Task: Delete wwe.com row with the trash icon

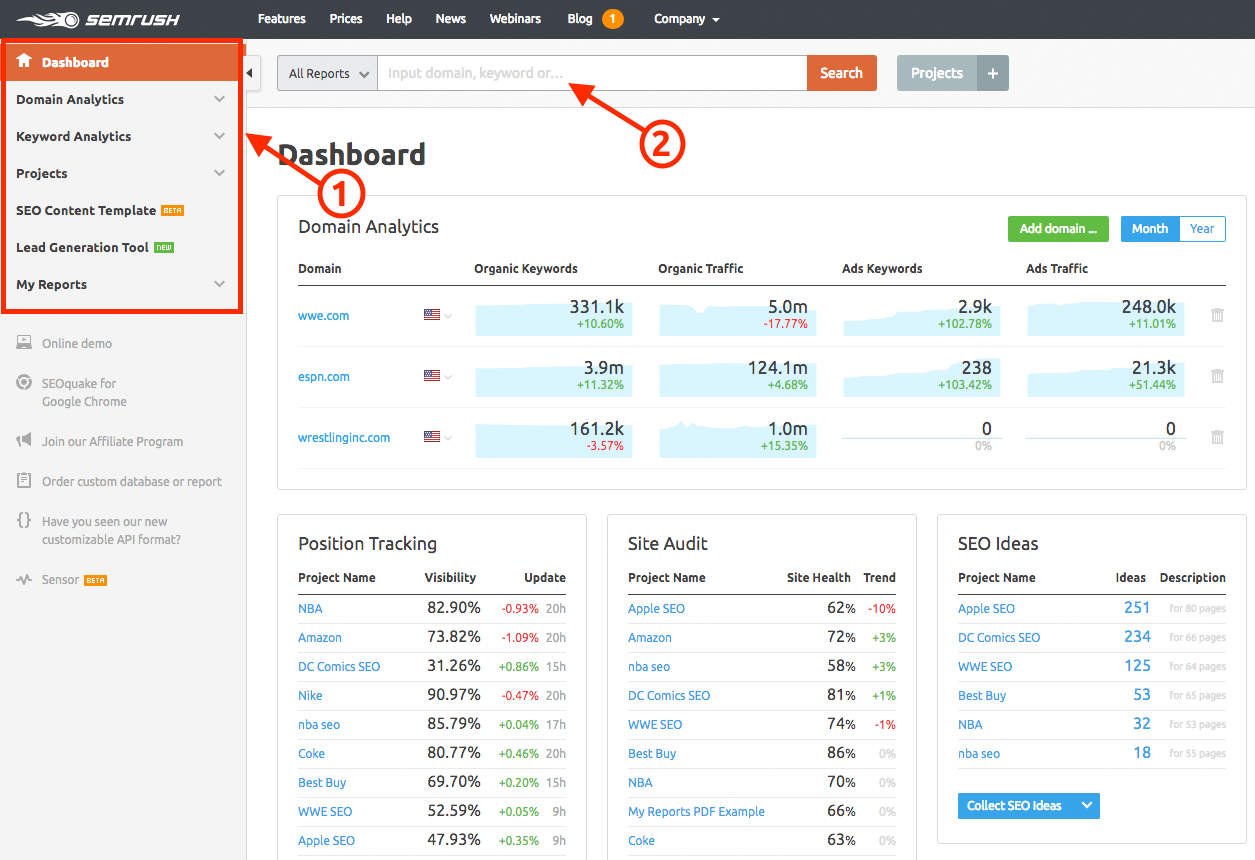Action: click(1217, 315)
